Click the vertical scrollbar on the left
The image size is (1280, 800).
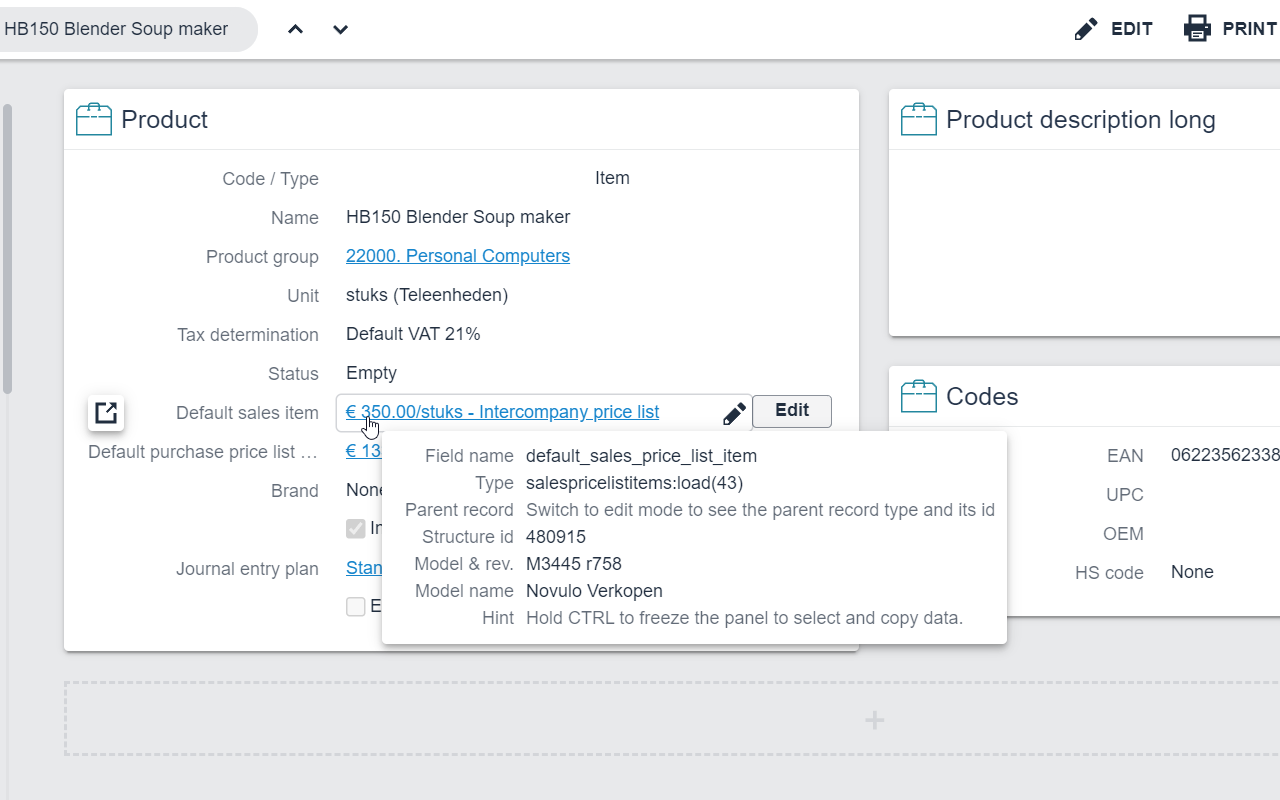[8, 250]
